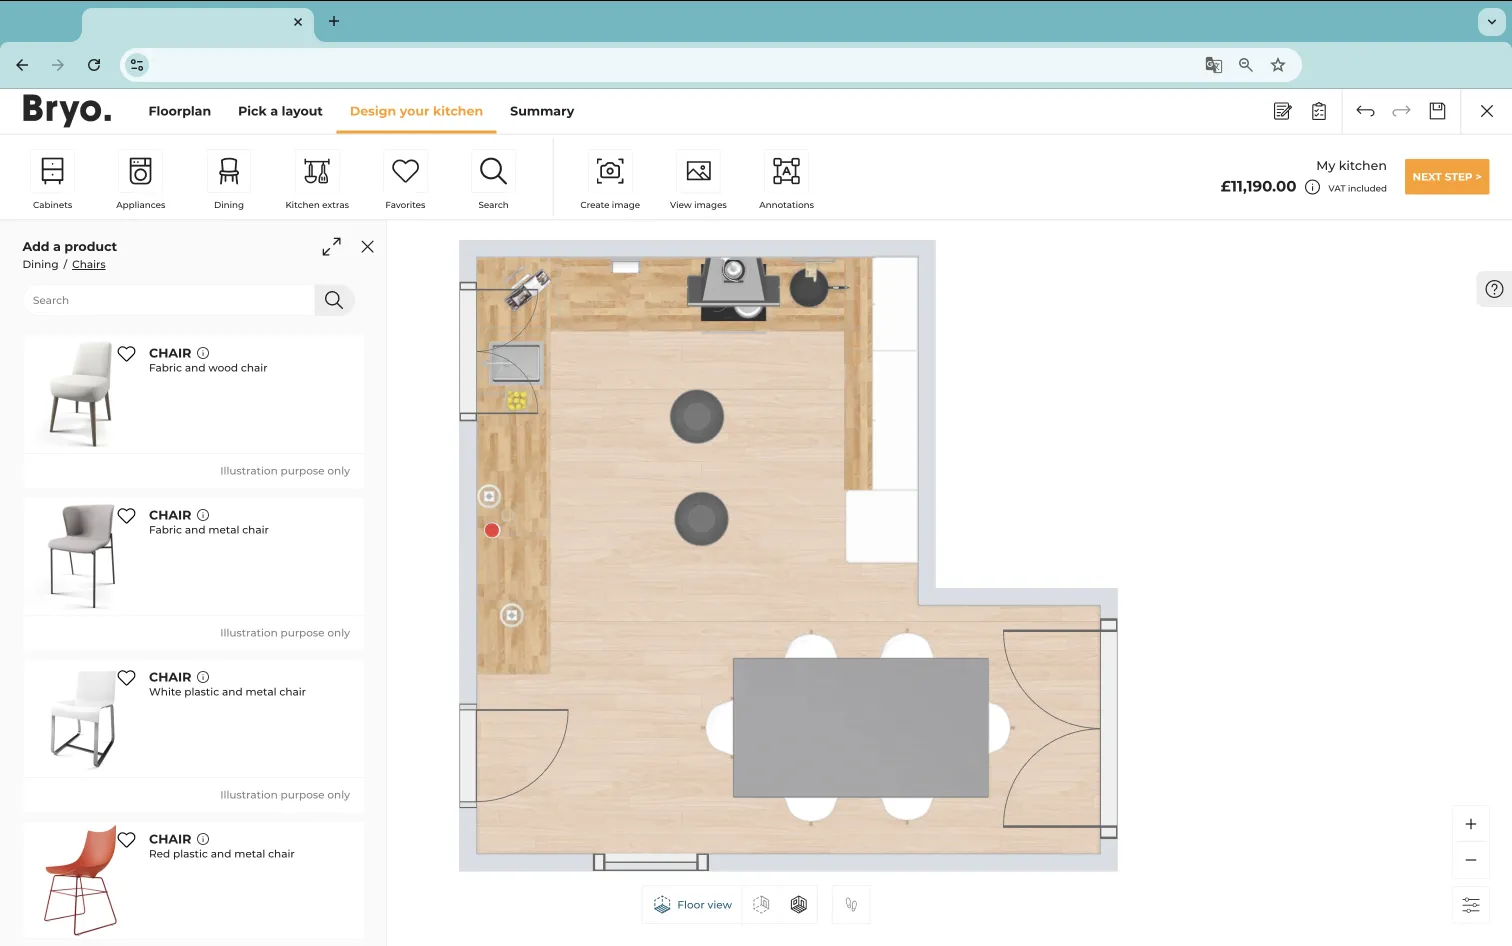
Task: Toggle favorite on White plastic chair
Action: 127,678
